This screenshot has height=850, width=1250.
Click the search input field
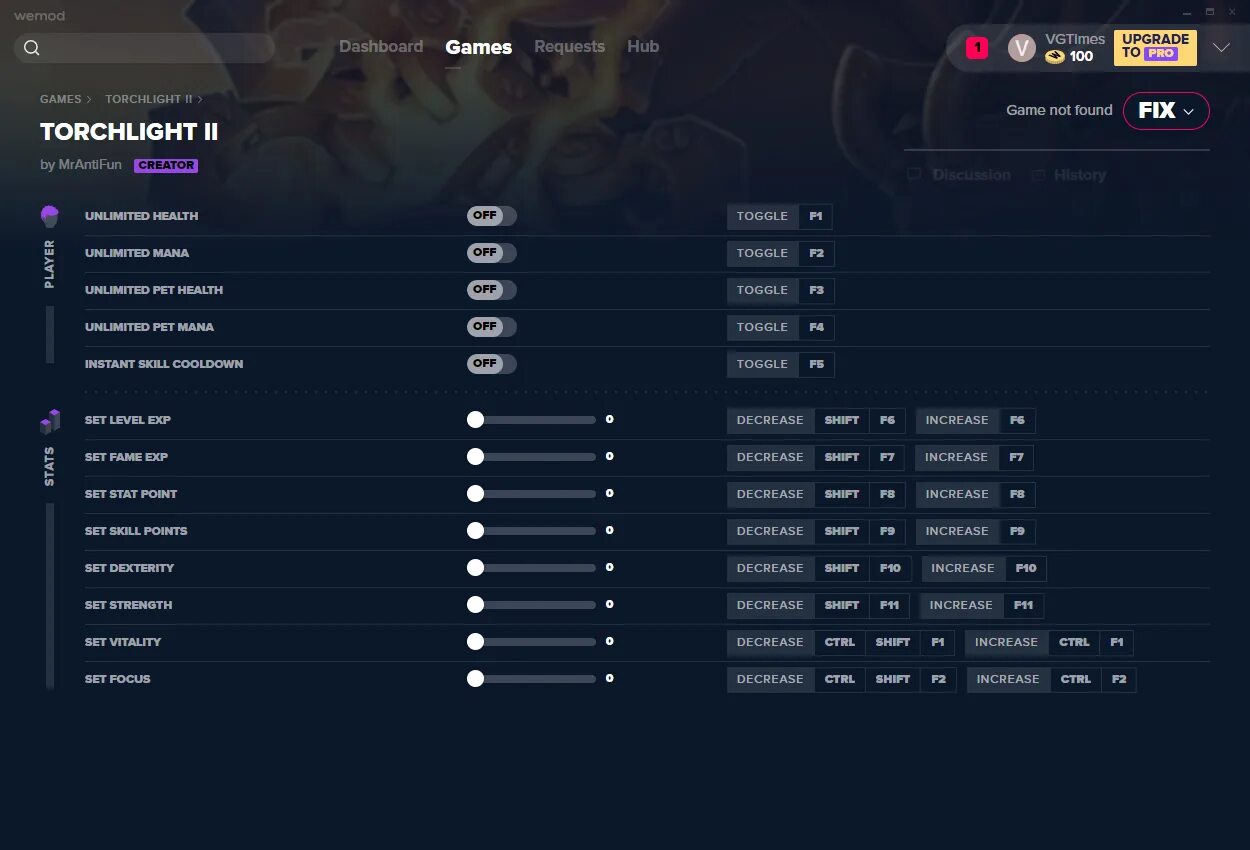(x=145, y=48)
